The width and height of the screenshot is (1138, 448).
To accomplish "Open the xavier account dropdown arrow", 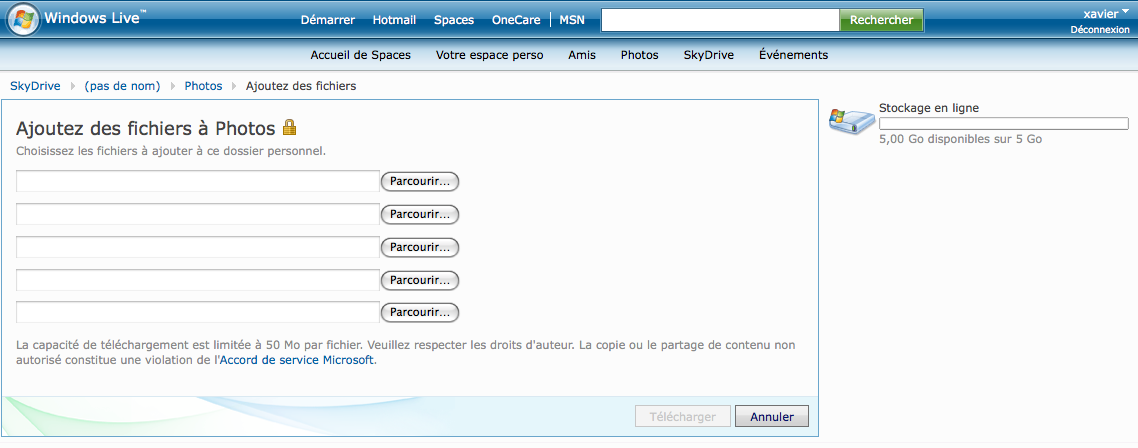I will point(1125,12).
